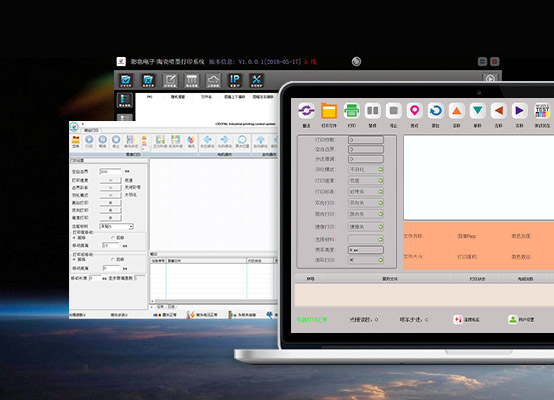Image resolution: width=554 pixels, height=400 pixels.
Task: Click the nozzle TEST pattern icon
Action: click(x=542, y=111)
